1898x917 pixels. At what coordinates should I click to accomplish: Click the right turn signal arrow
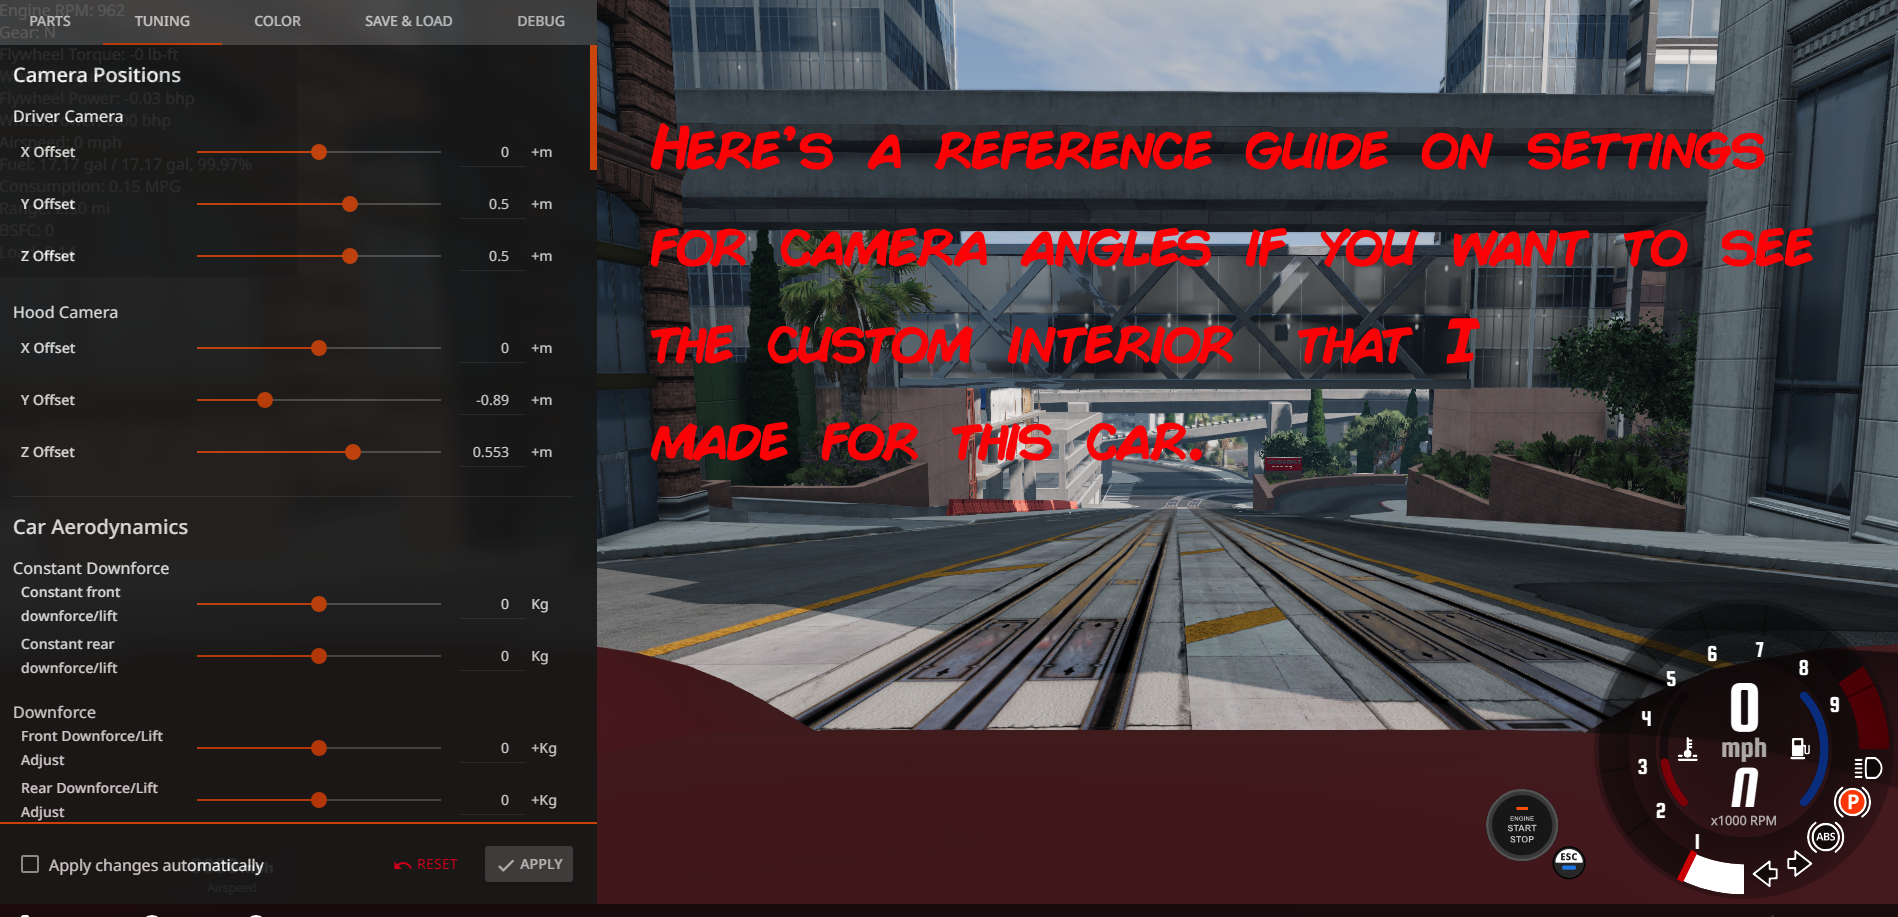pos(1799,863)
